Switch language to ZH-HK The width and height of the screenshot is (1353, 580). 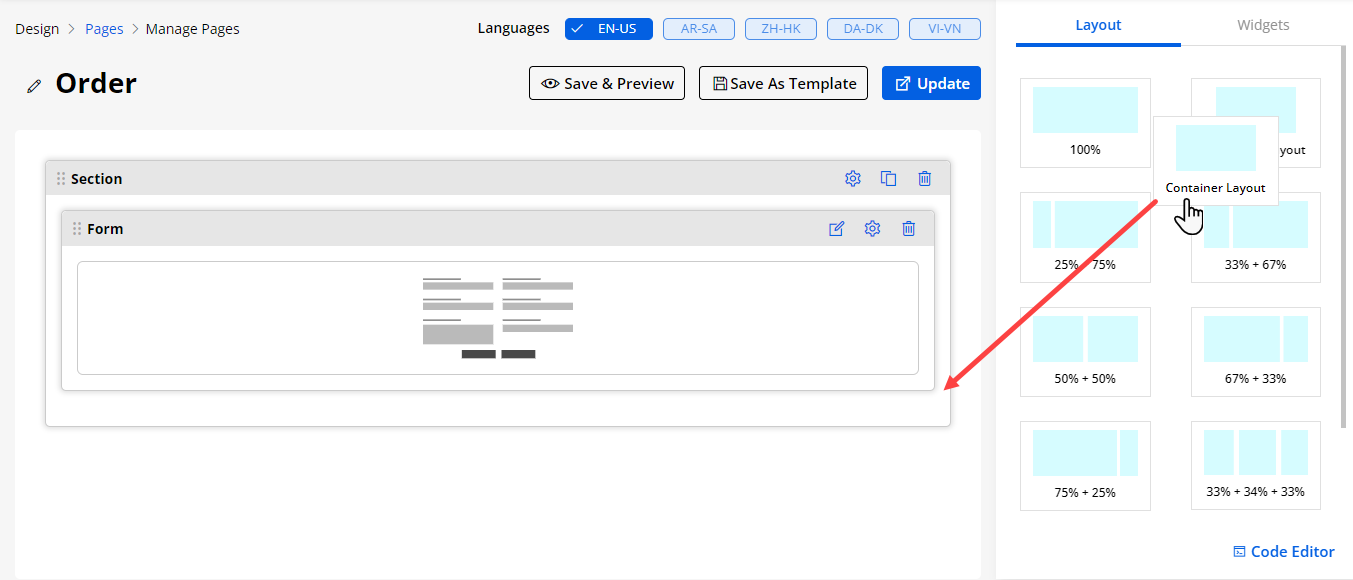coord(781,29)
